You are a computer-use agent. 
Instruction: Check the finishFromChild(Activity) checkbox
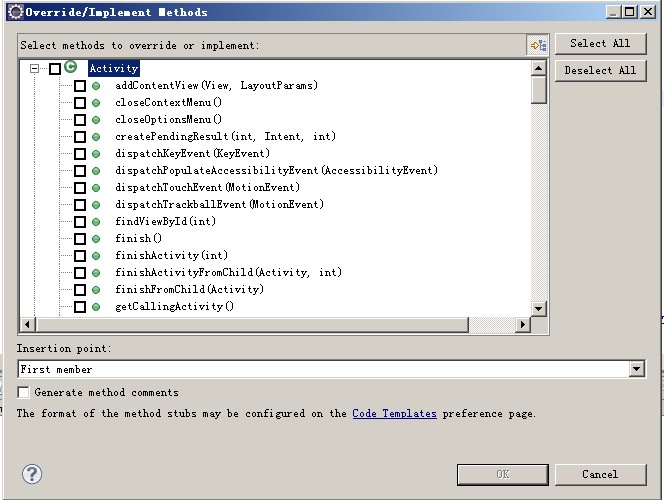pyautogui.click(x=80, y=290)
